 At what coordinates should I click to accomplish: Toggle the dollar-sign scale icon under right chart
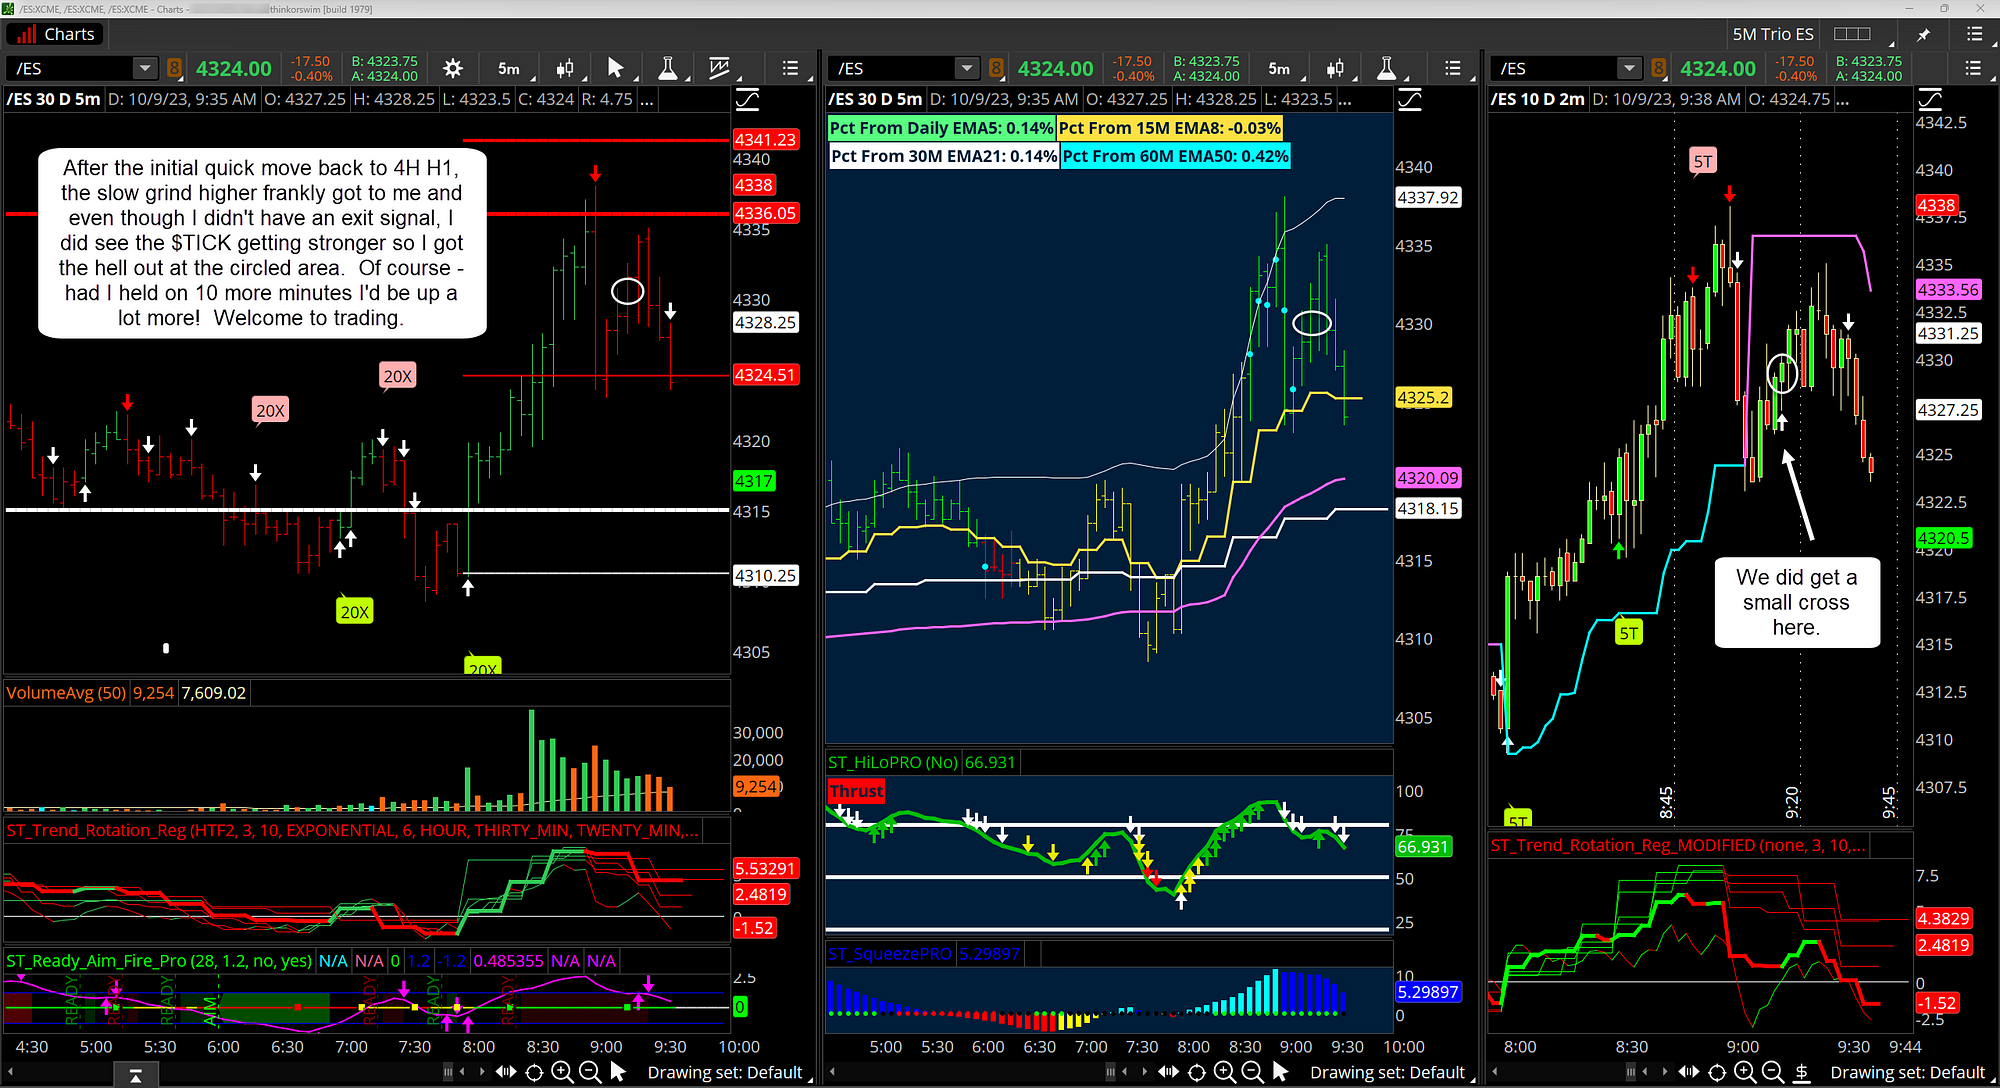[x=1801, y=1072]
